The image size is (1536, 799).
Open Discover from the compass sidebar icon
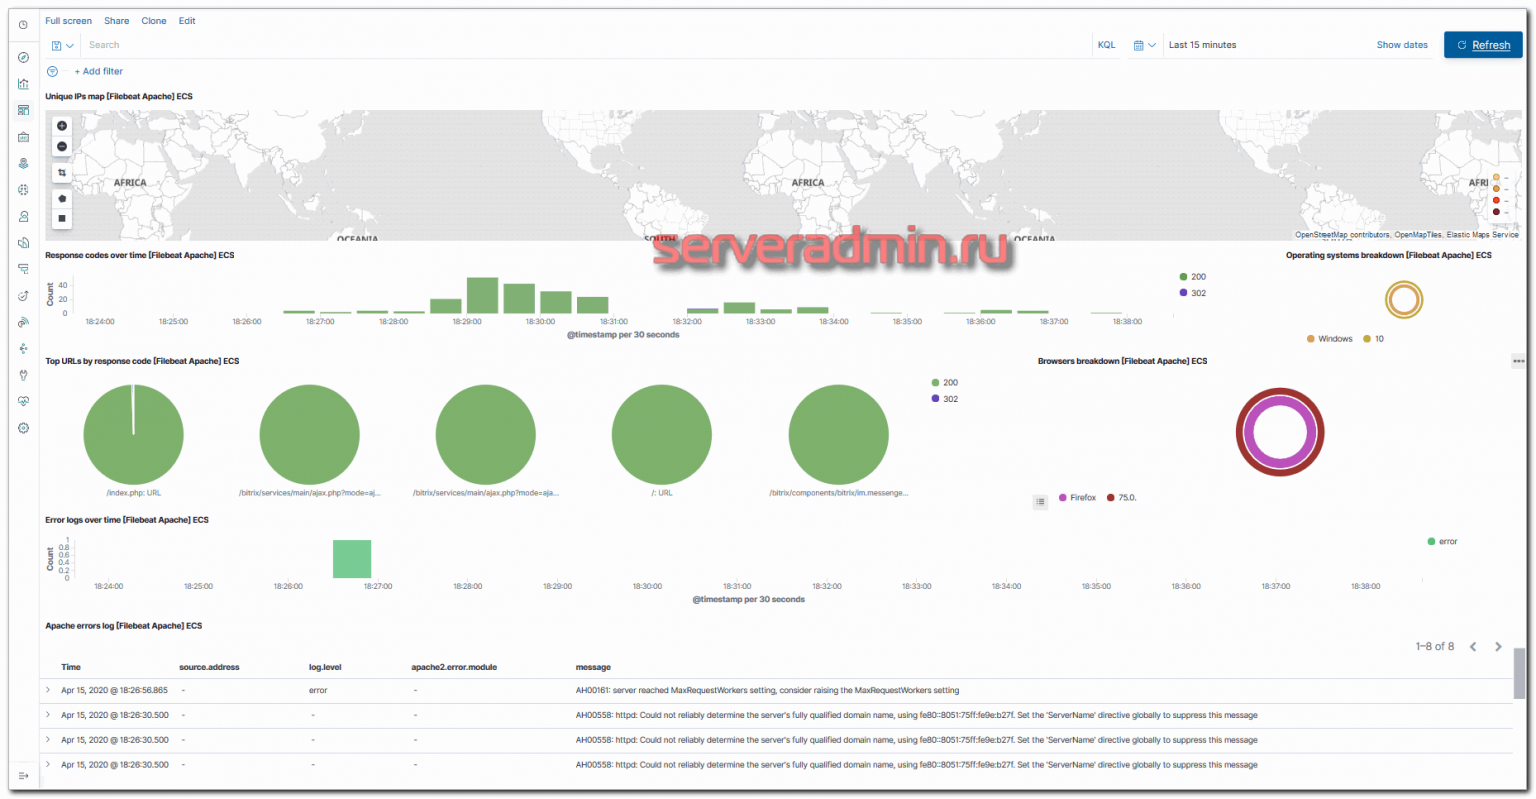(x=23, y=58)
